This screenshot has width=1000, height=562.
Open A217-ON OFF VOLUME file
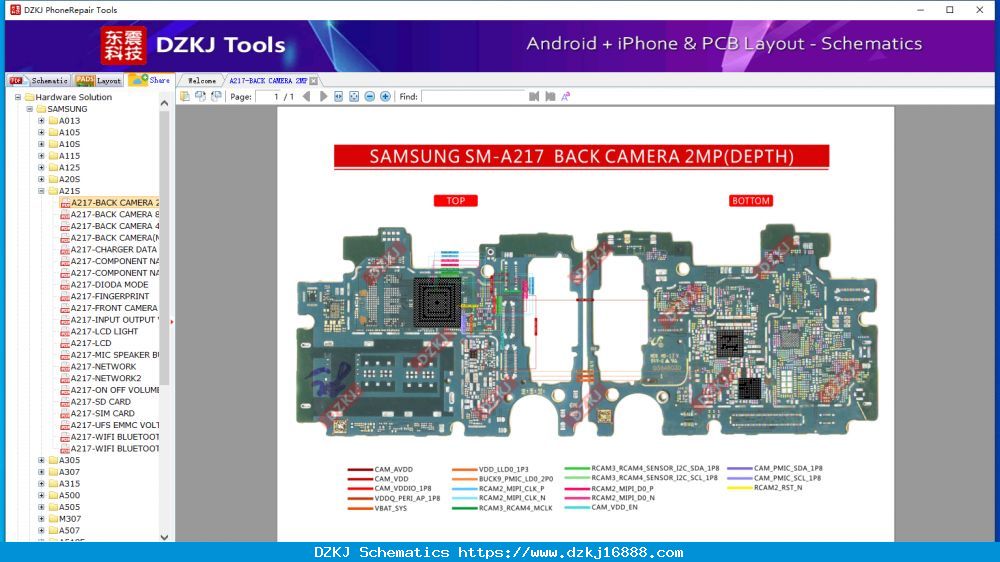pyautogui.click(x=115, y=390)
